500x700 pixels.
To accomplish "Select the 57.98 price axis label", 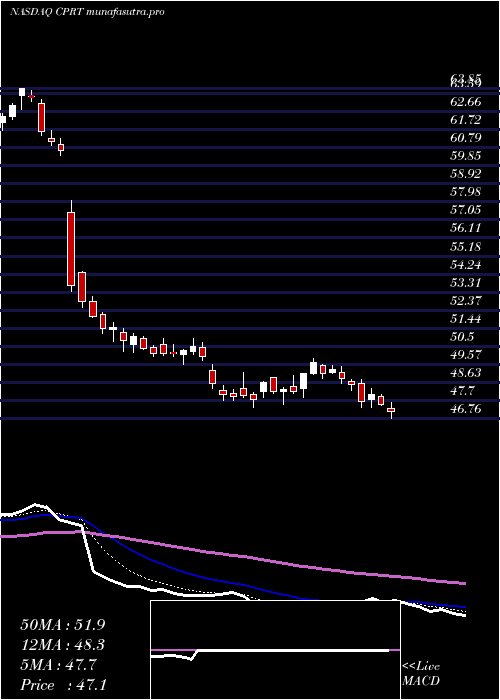I will tap(466, 192).
